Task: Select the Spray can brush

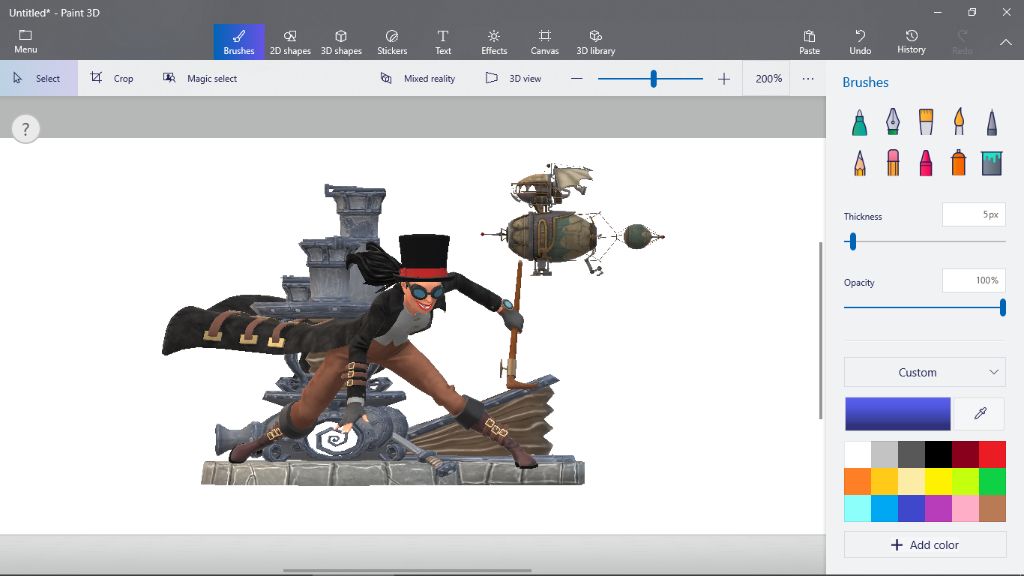Action: pos(959,163)
